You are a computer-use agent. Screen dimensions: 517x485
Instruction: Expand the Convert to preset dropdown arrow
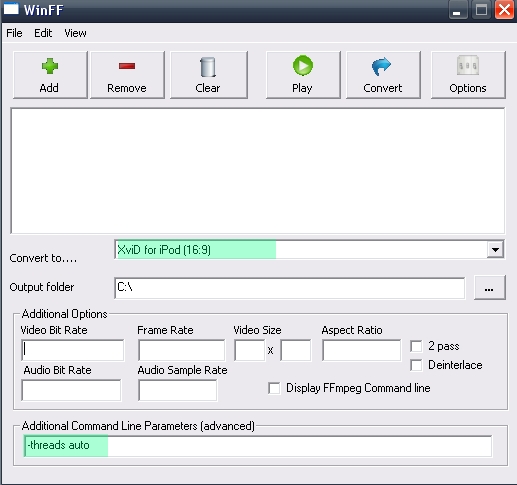495,250
